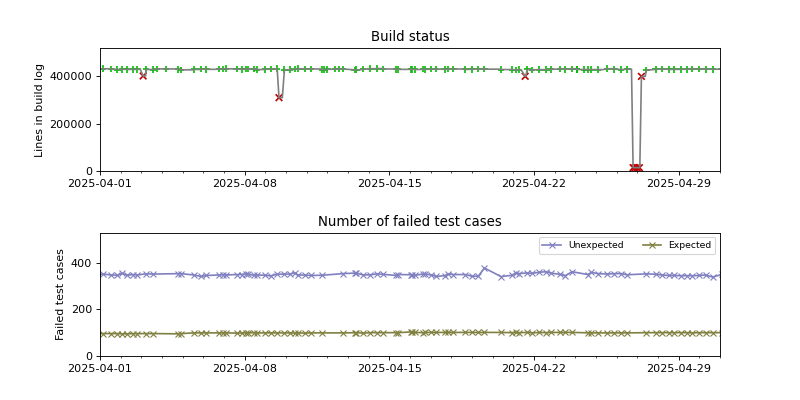The height and width of the screenshot is (400, 800).
Task: Click the 400 tick on failed test cases axis
Action: click(84, 263)
